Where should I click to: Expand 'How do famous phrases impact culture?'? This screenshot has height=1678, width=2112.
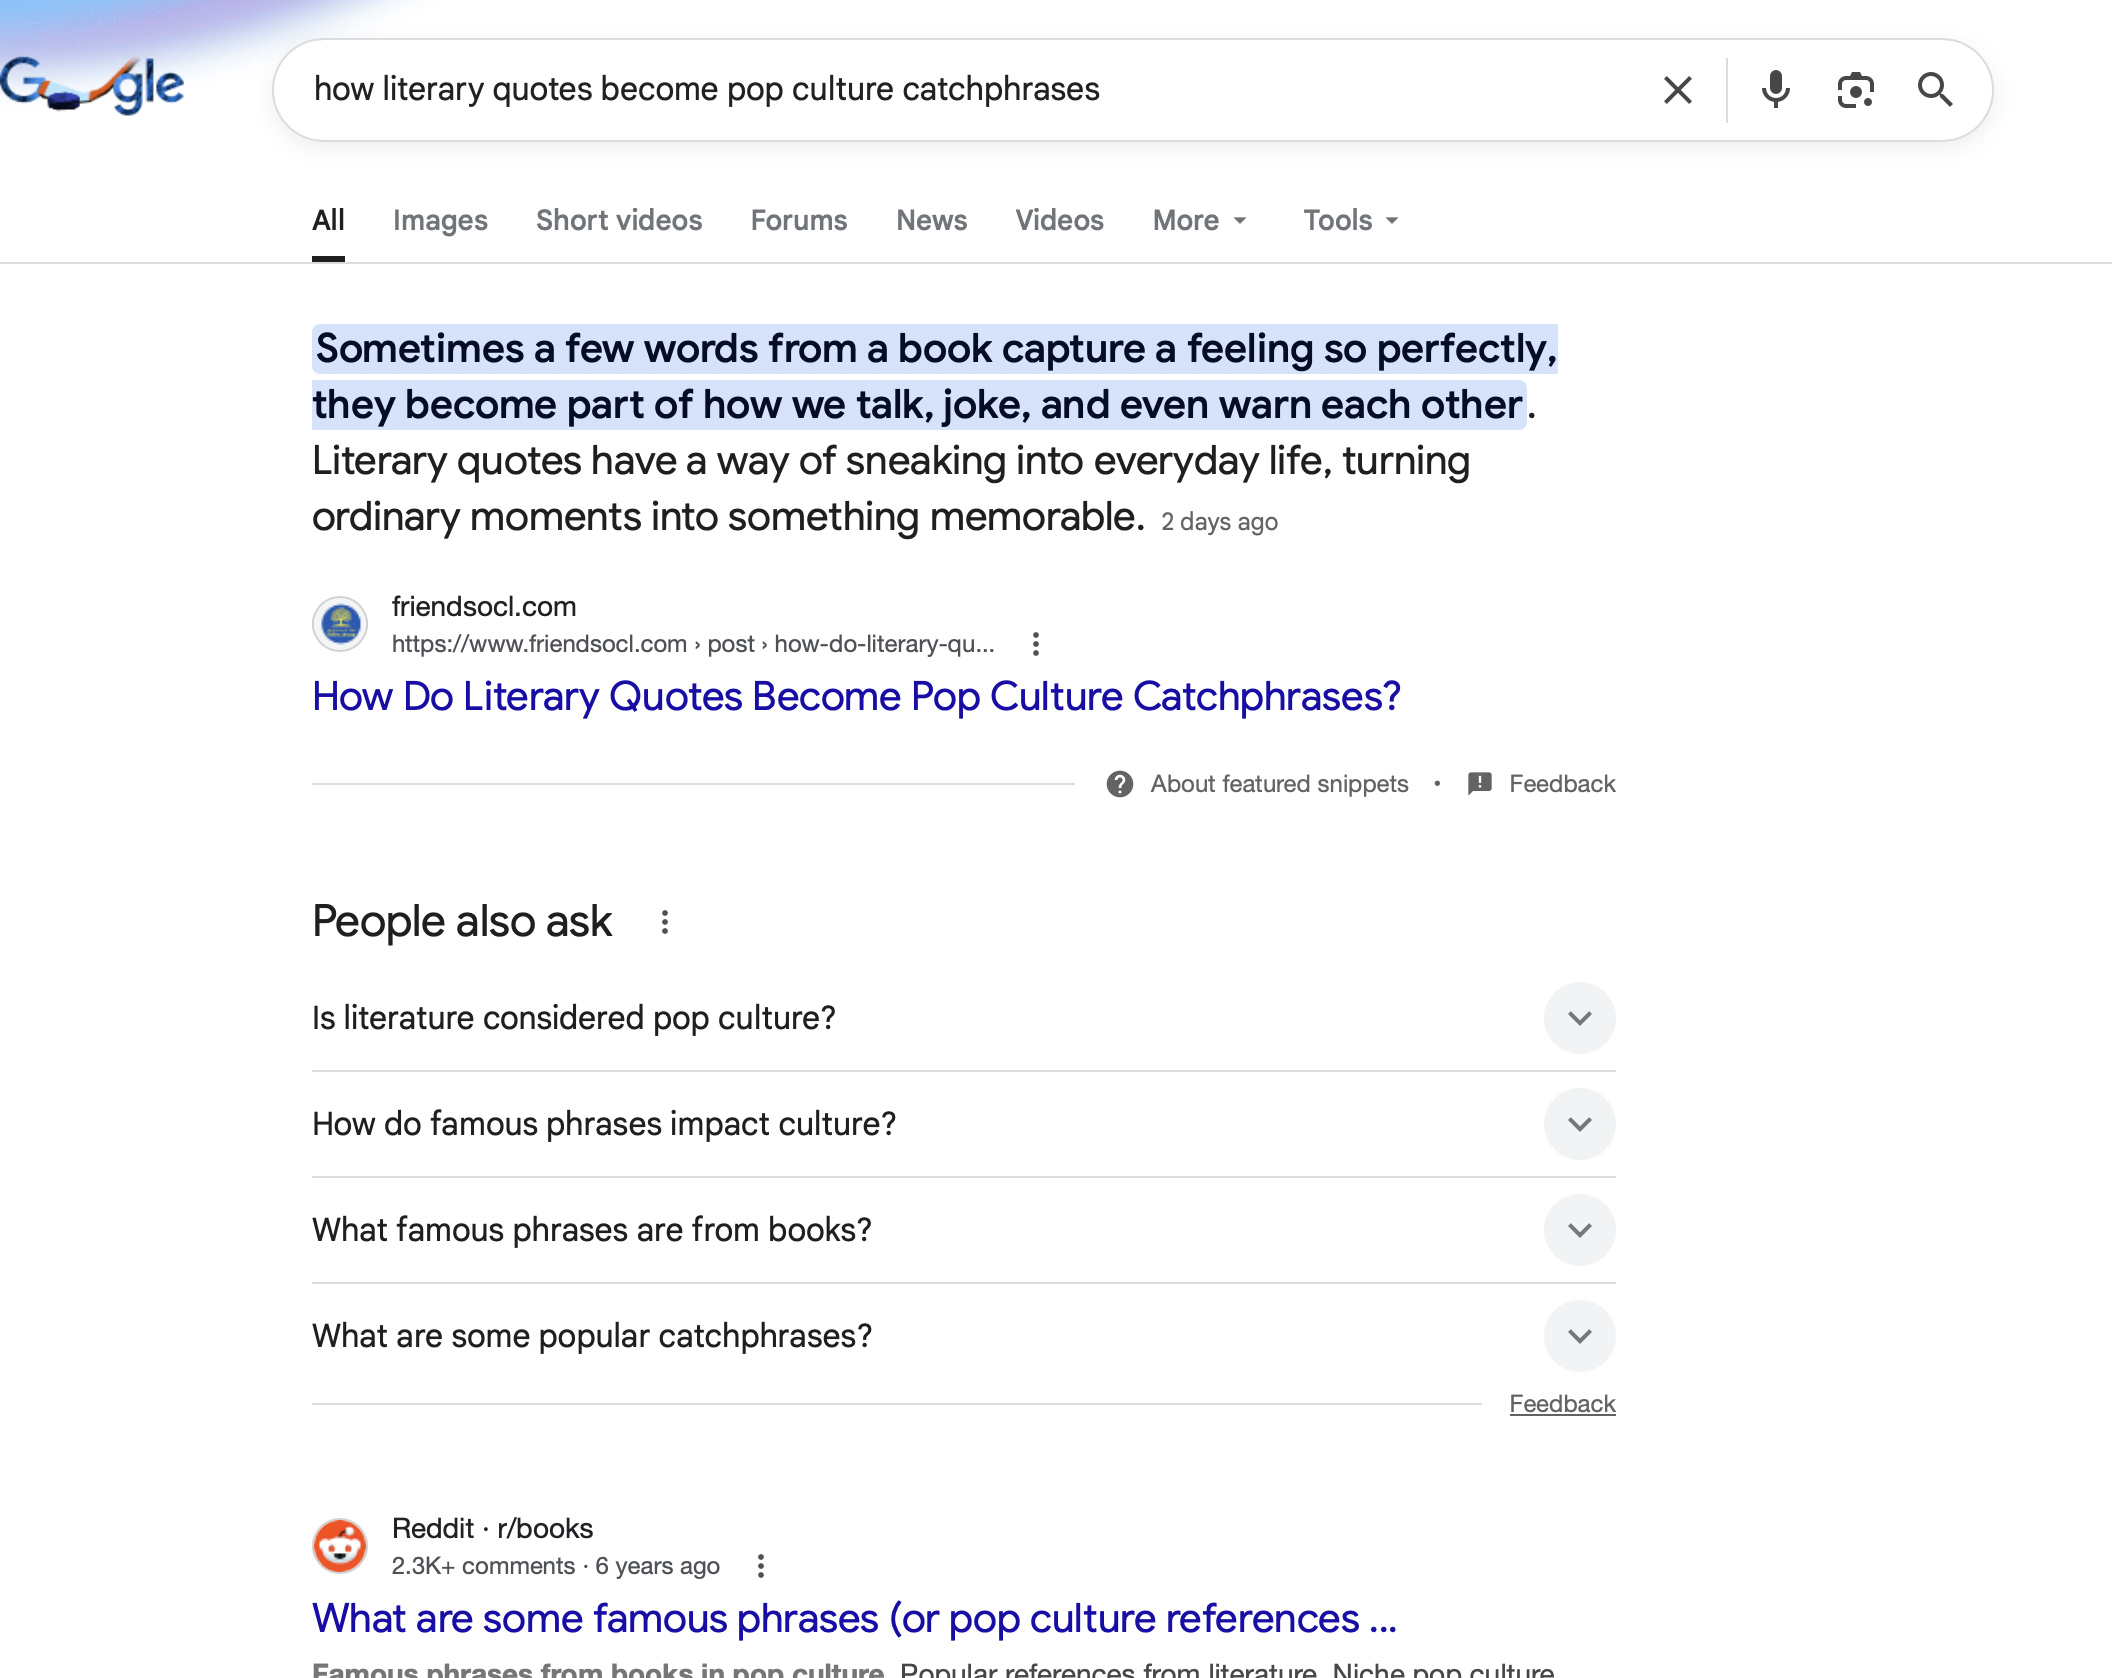(x=964, y=1124)
